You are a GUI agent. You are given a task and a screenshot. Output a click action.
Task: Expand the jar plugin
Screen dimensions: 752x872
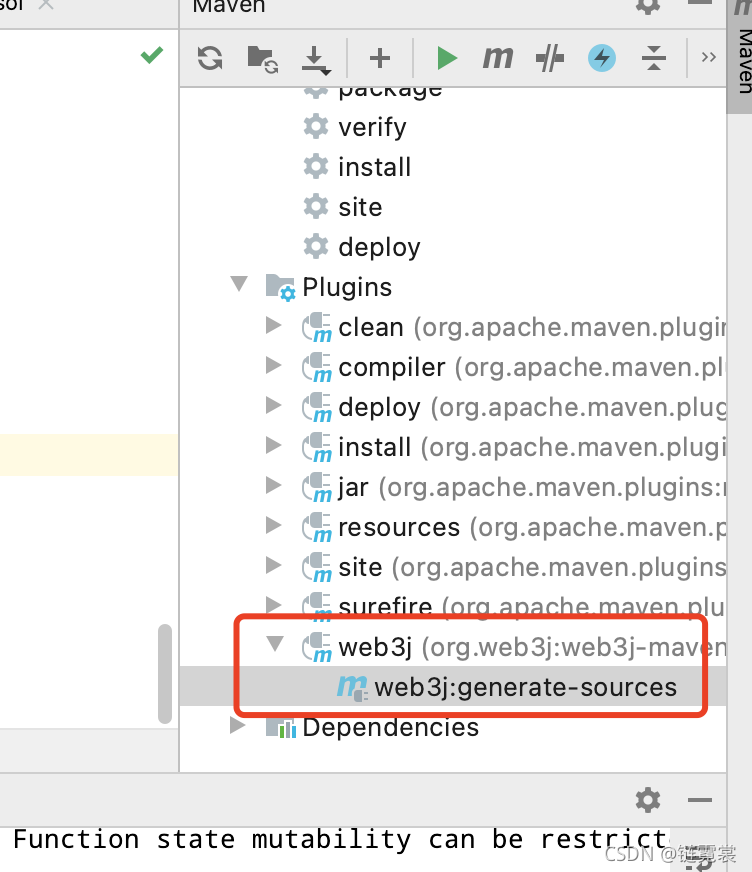tap(273, 485)
